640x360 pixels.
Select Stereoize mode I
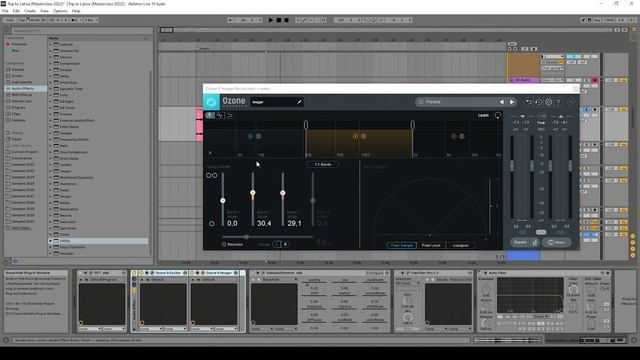(277, 244)
